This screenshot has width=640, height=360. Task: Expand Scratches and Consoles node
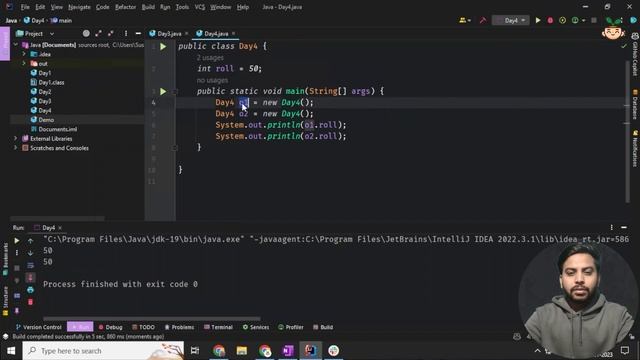pos(16,148)
